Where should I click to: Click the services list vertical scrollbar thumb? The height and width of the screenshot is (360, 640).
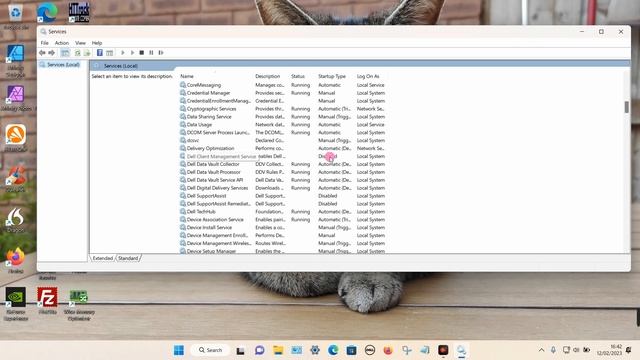point(627,107)
